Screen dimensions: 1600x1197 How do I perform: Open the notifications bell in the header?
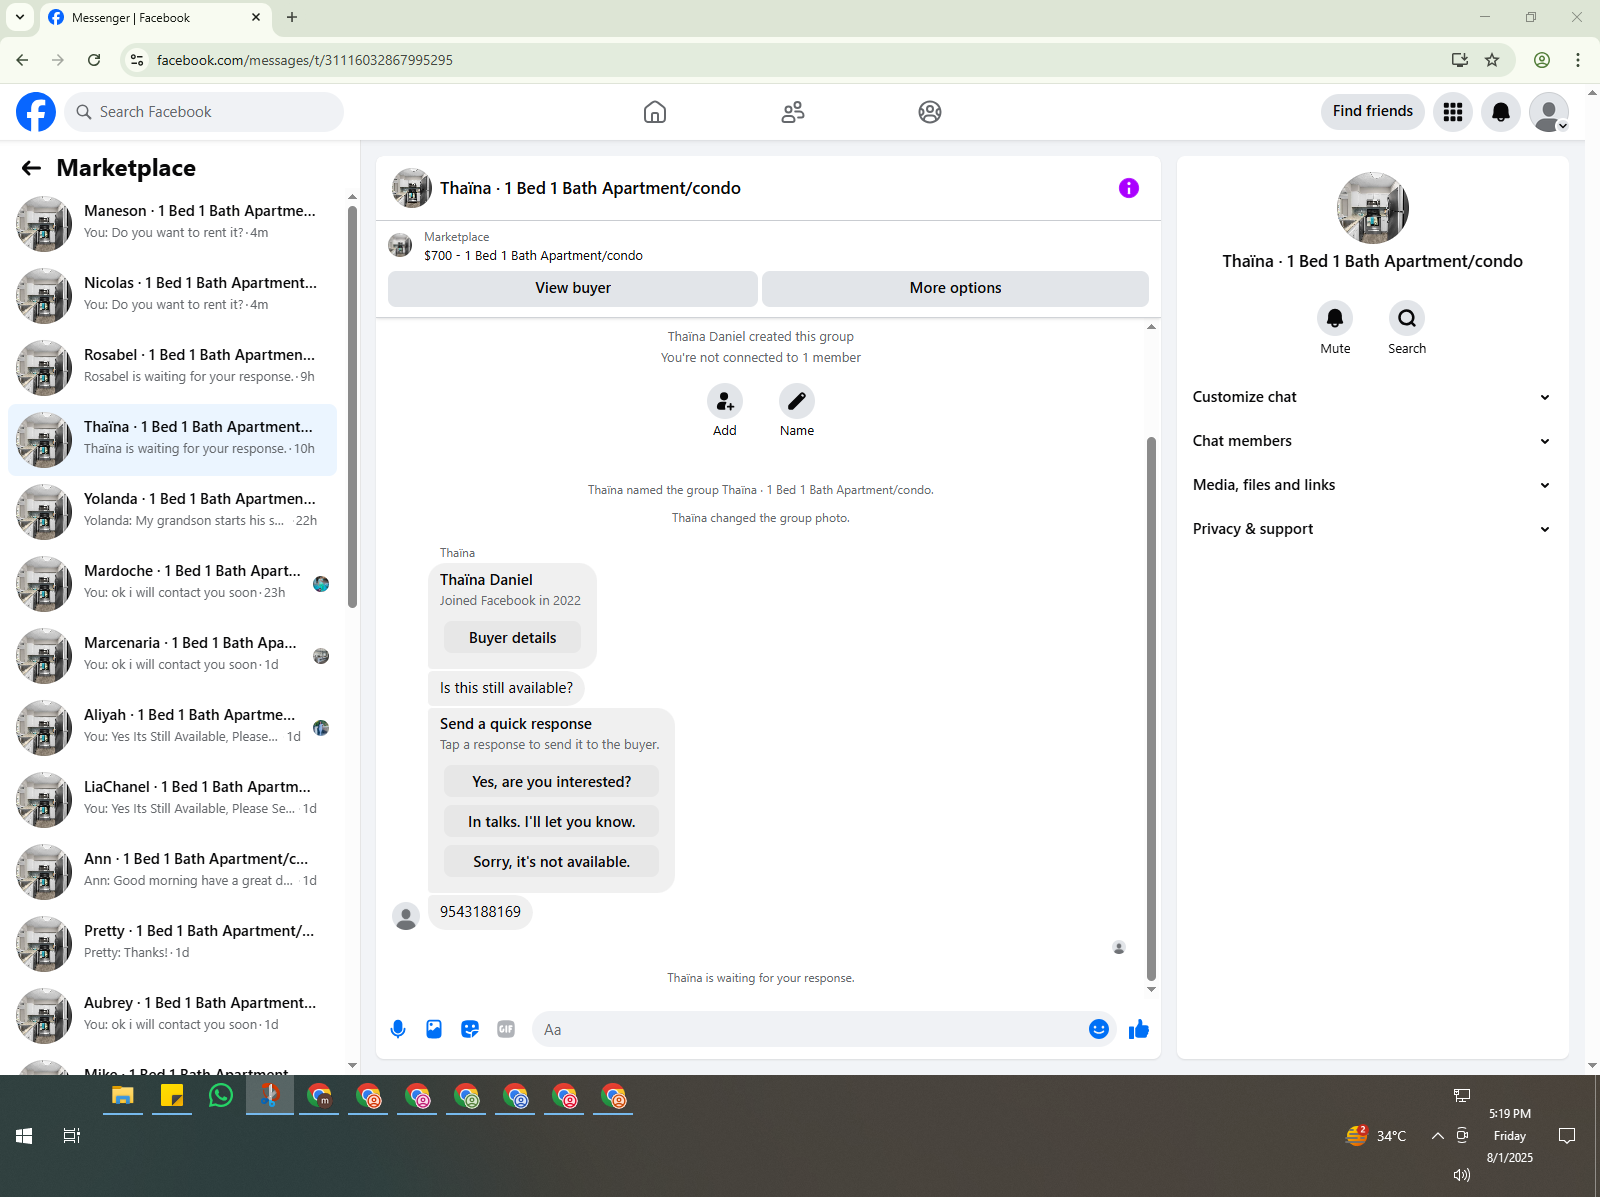(1501, 112)
